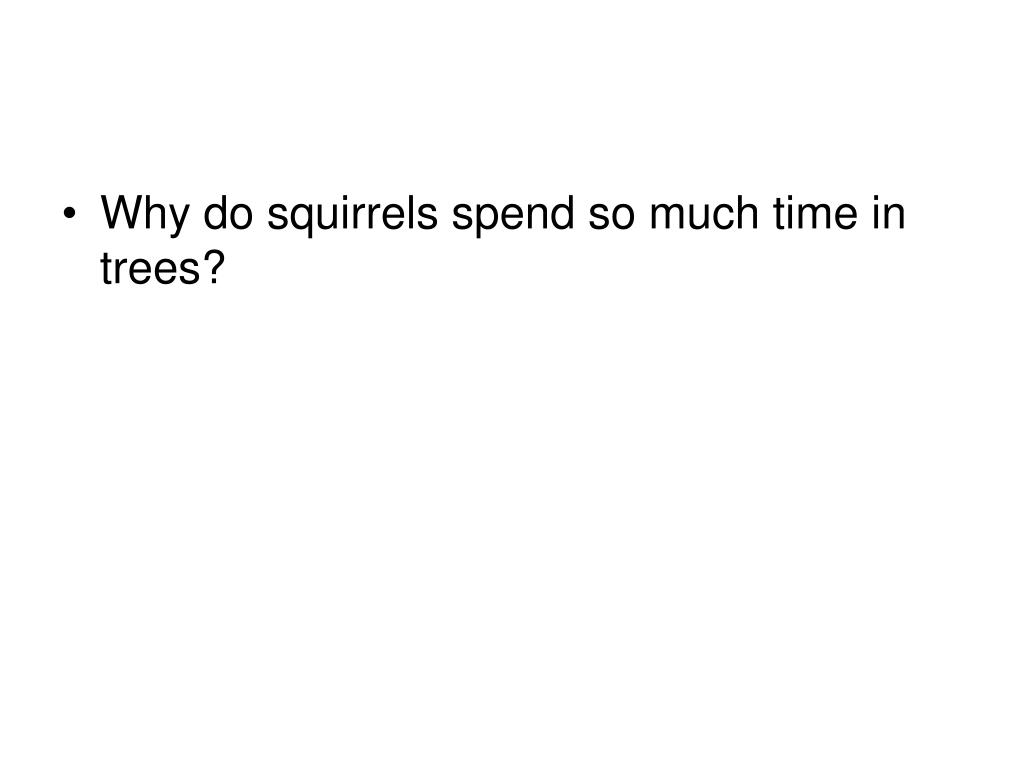The image size is (1024, 768).
Task: Click the letter "m" in "time"
Action: pos(812,218)
